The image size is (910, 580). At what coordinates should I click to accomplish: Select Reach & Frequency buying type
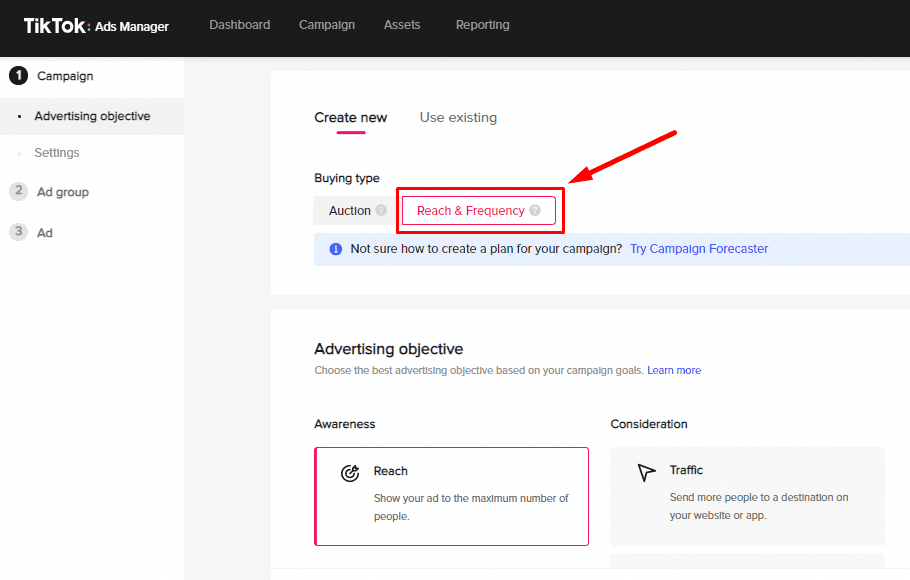click(x=471, y=211)
